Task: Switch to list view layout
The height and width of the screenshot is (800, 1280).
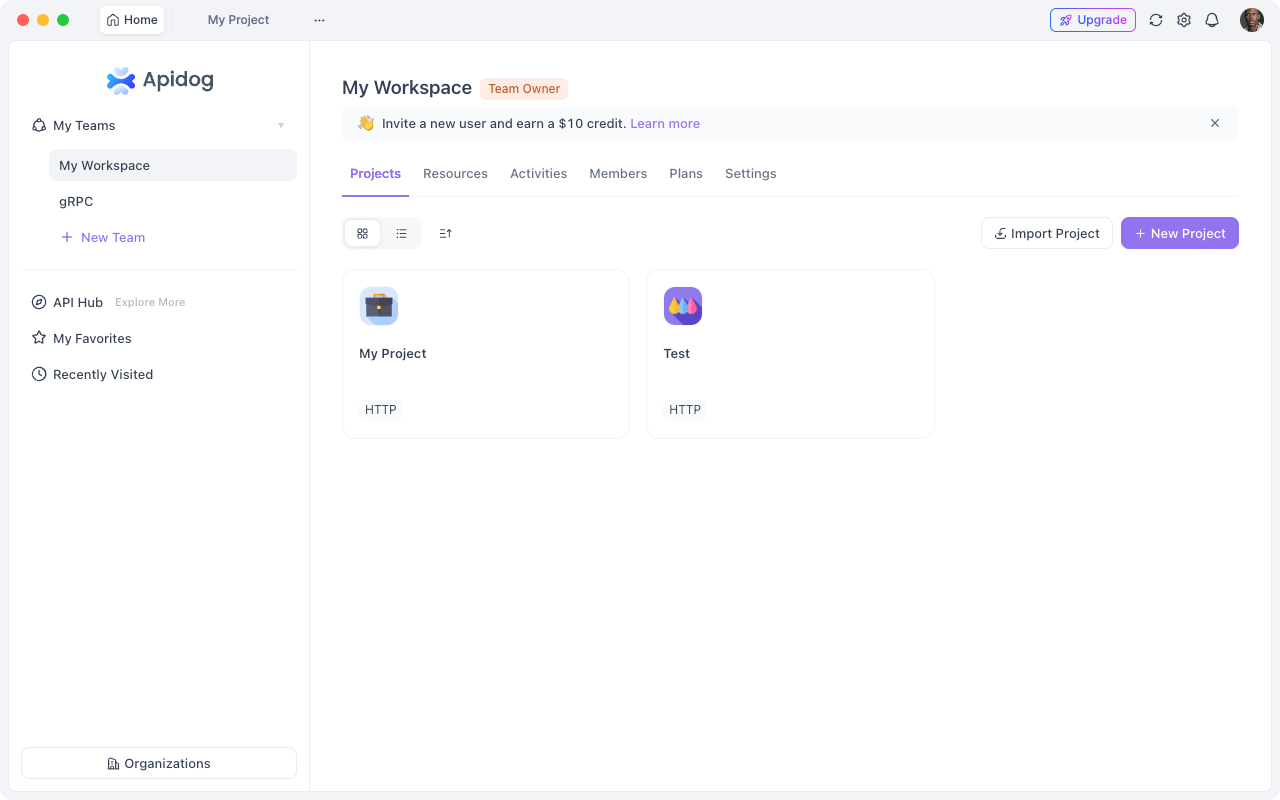Action: [x=401, y=233]
